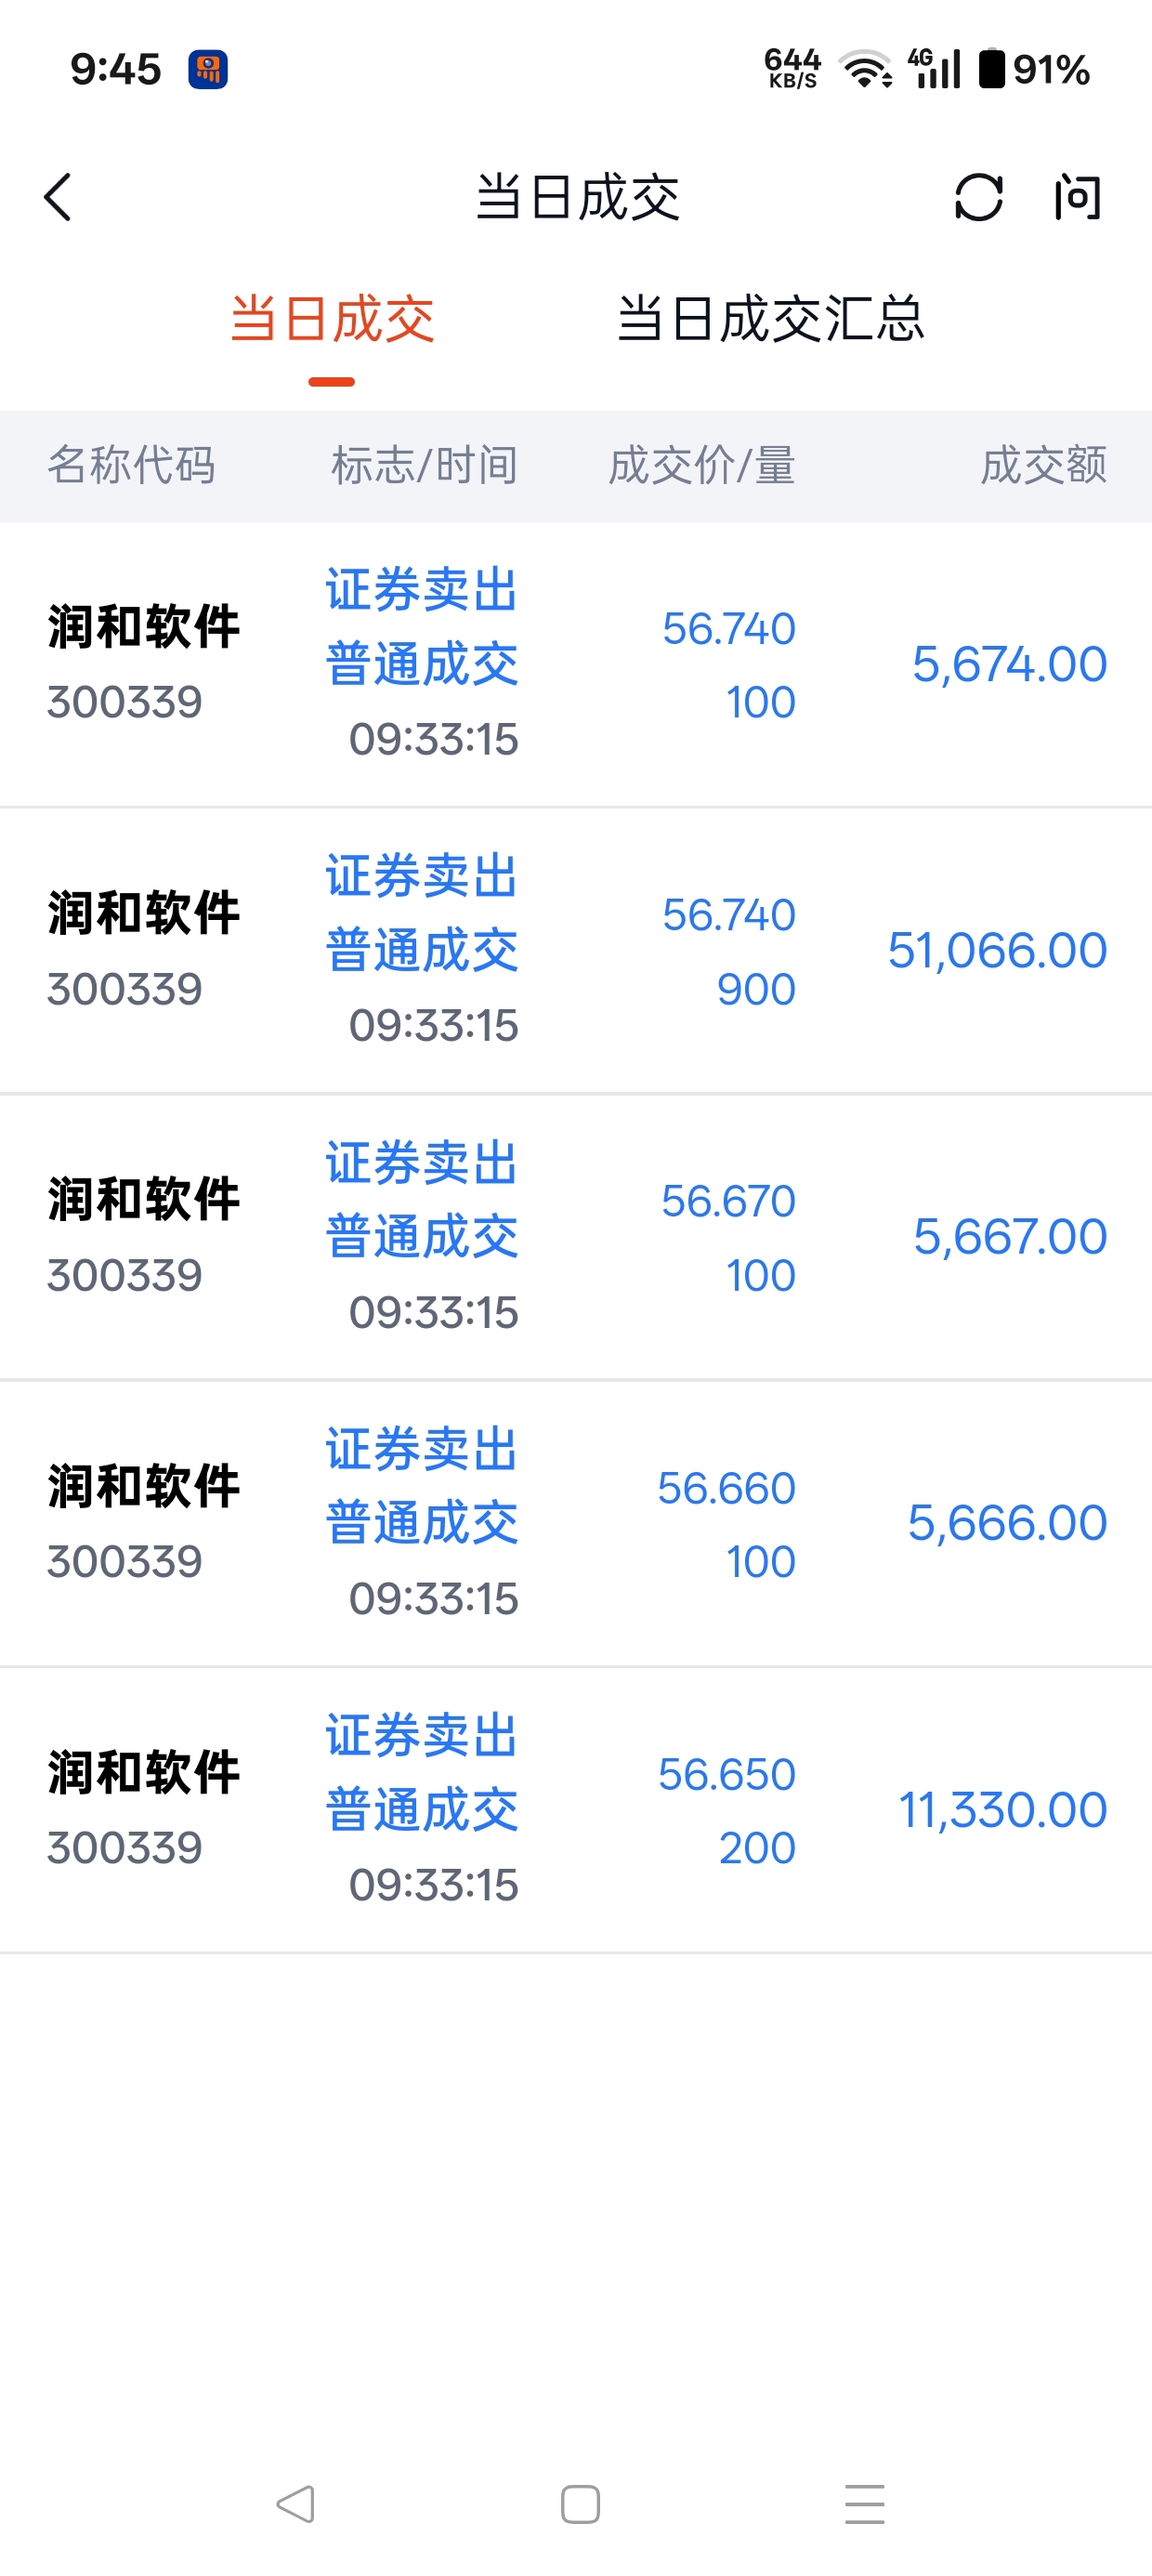Tap the 51,066.00 amount value
The image size is (1152, 2576).
997,950
